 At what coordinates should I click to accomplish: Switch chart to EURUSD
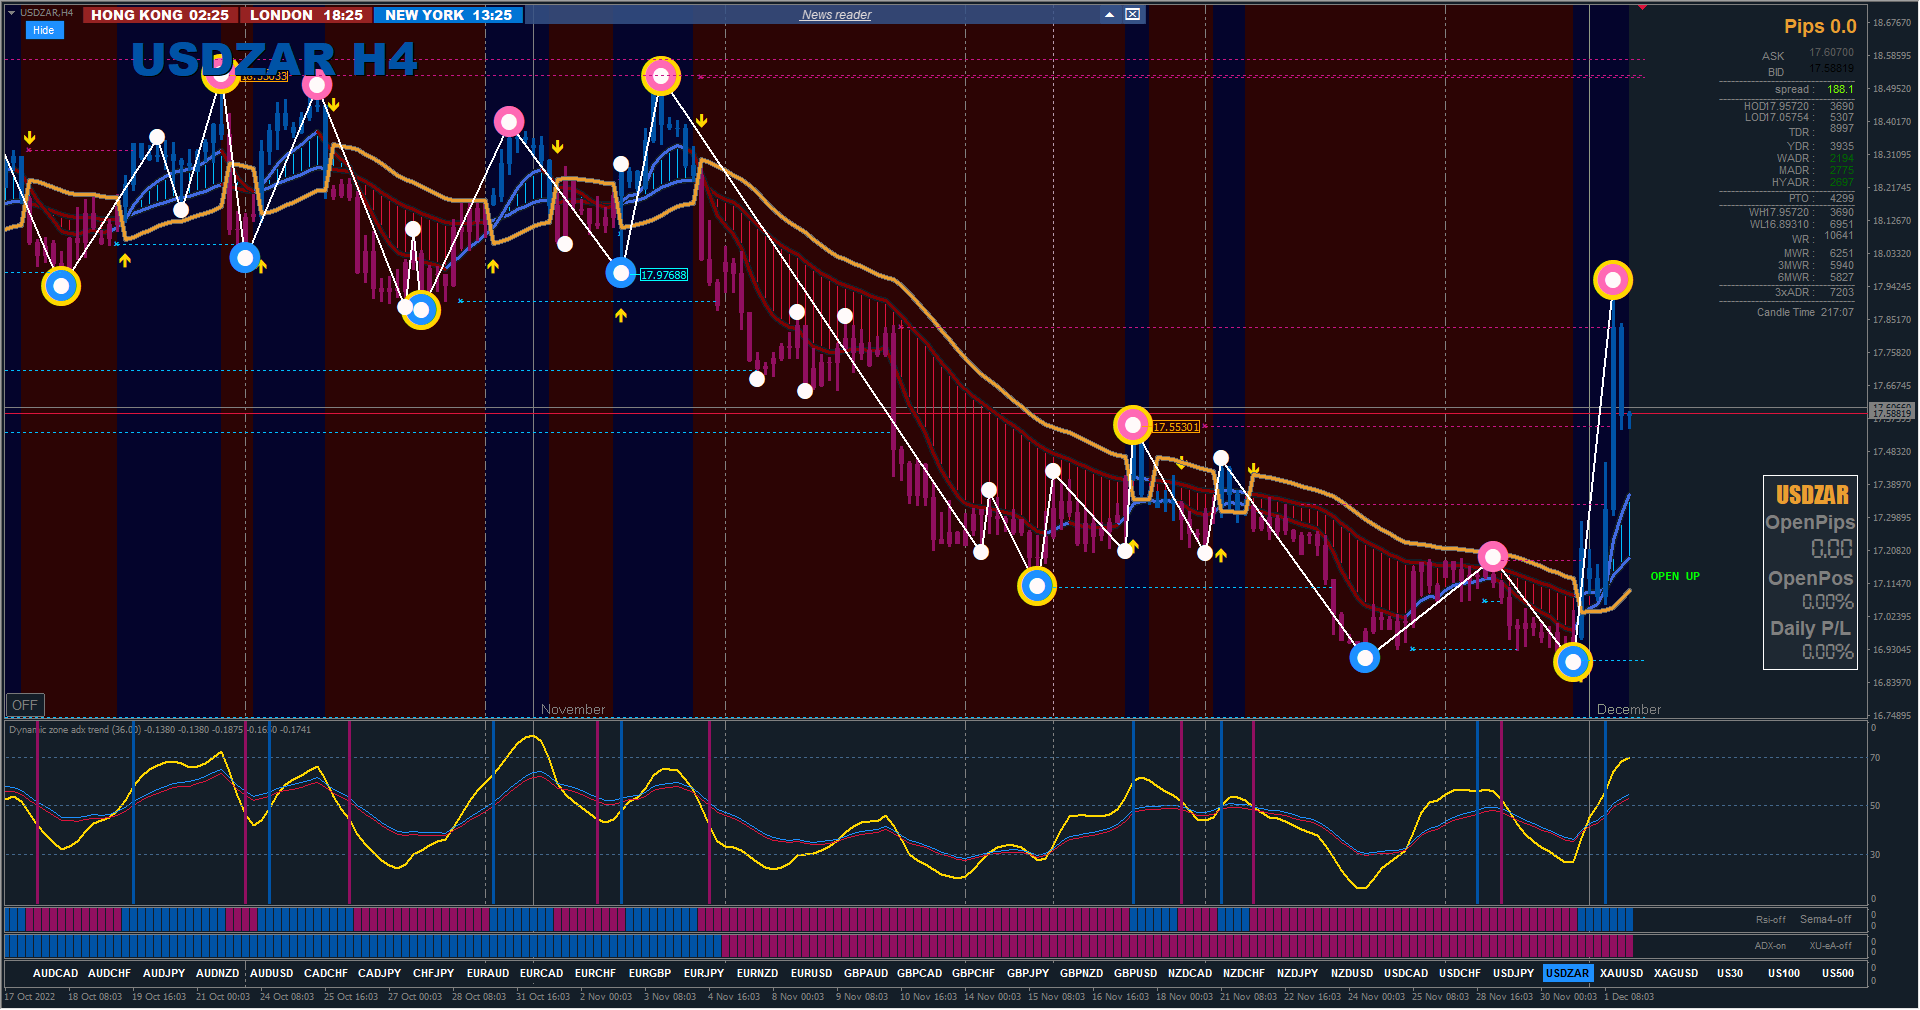pyautogui.click(x=811, y=973)
